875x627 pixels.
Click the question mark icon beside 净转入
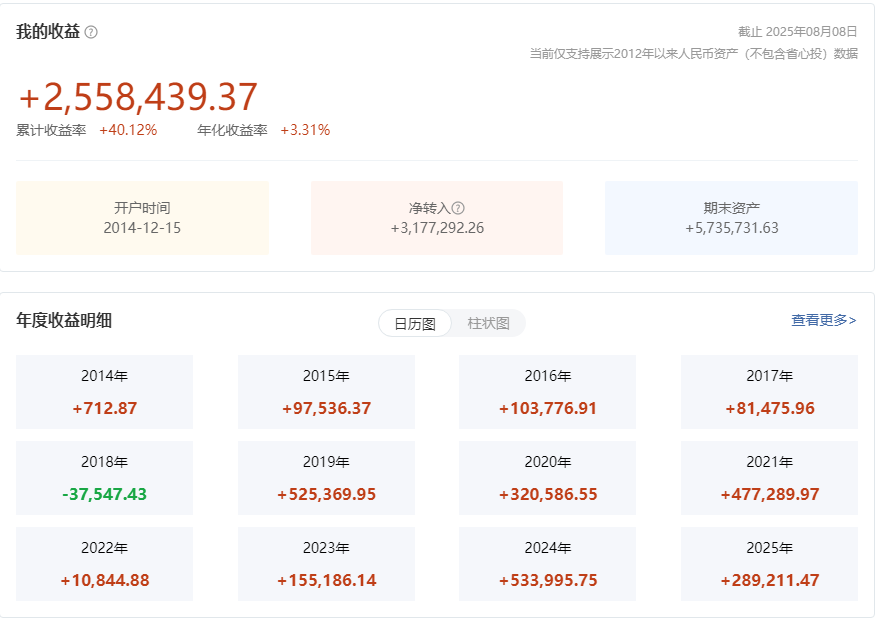pyautogui.click(x=458, y=208)
